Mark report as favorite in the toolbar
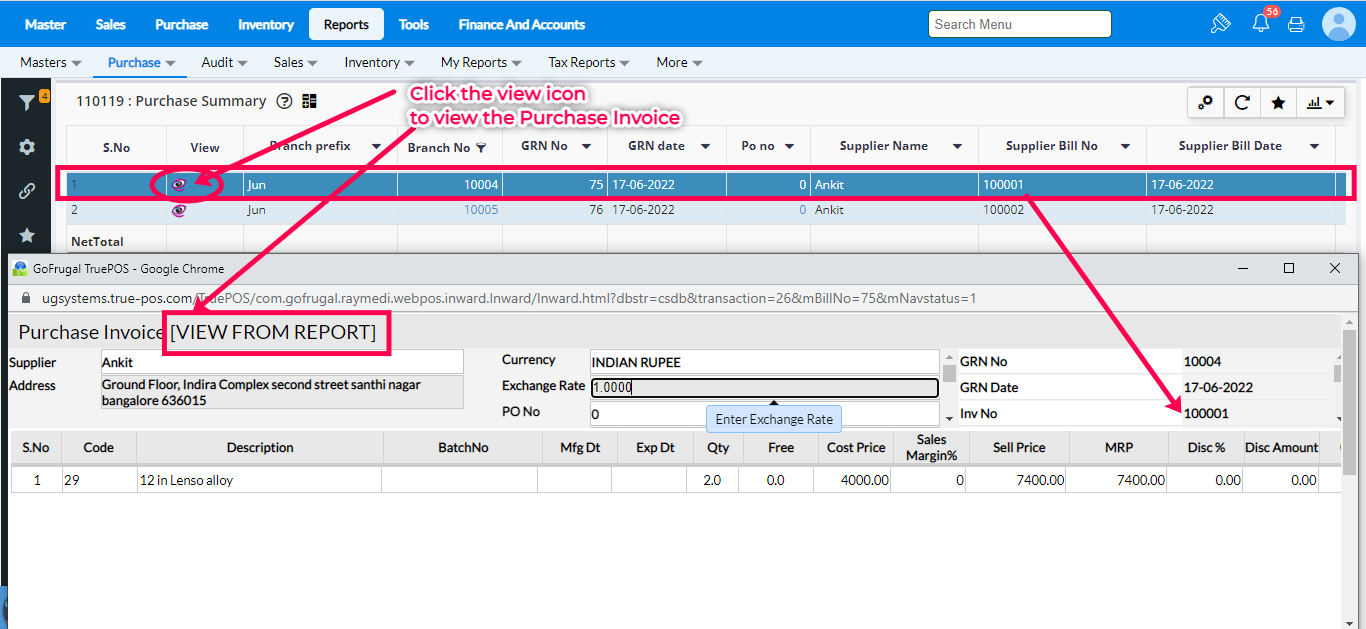The image size is (1366, 629). [1278, 102]
